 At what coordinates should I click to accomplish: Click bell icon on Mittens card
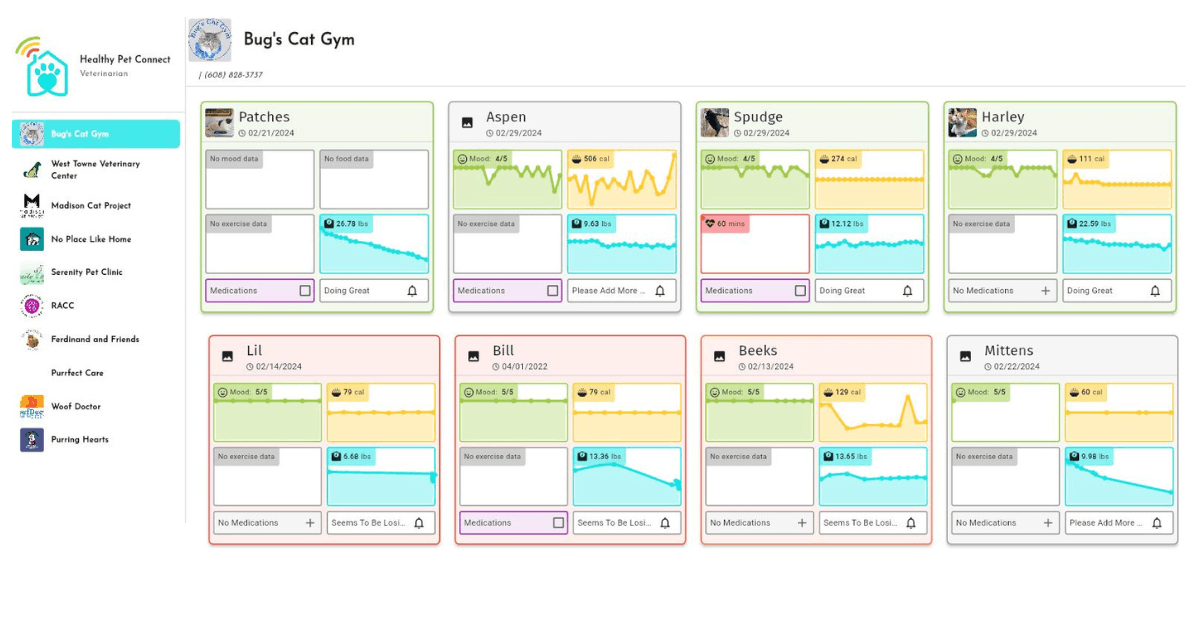pyautogui.click(x=1157, y=523)
